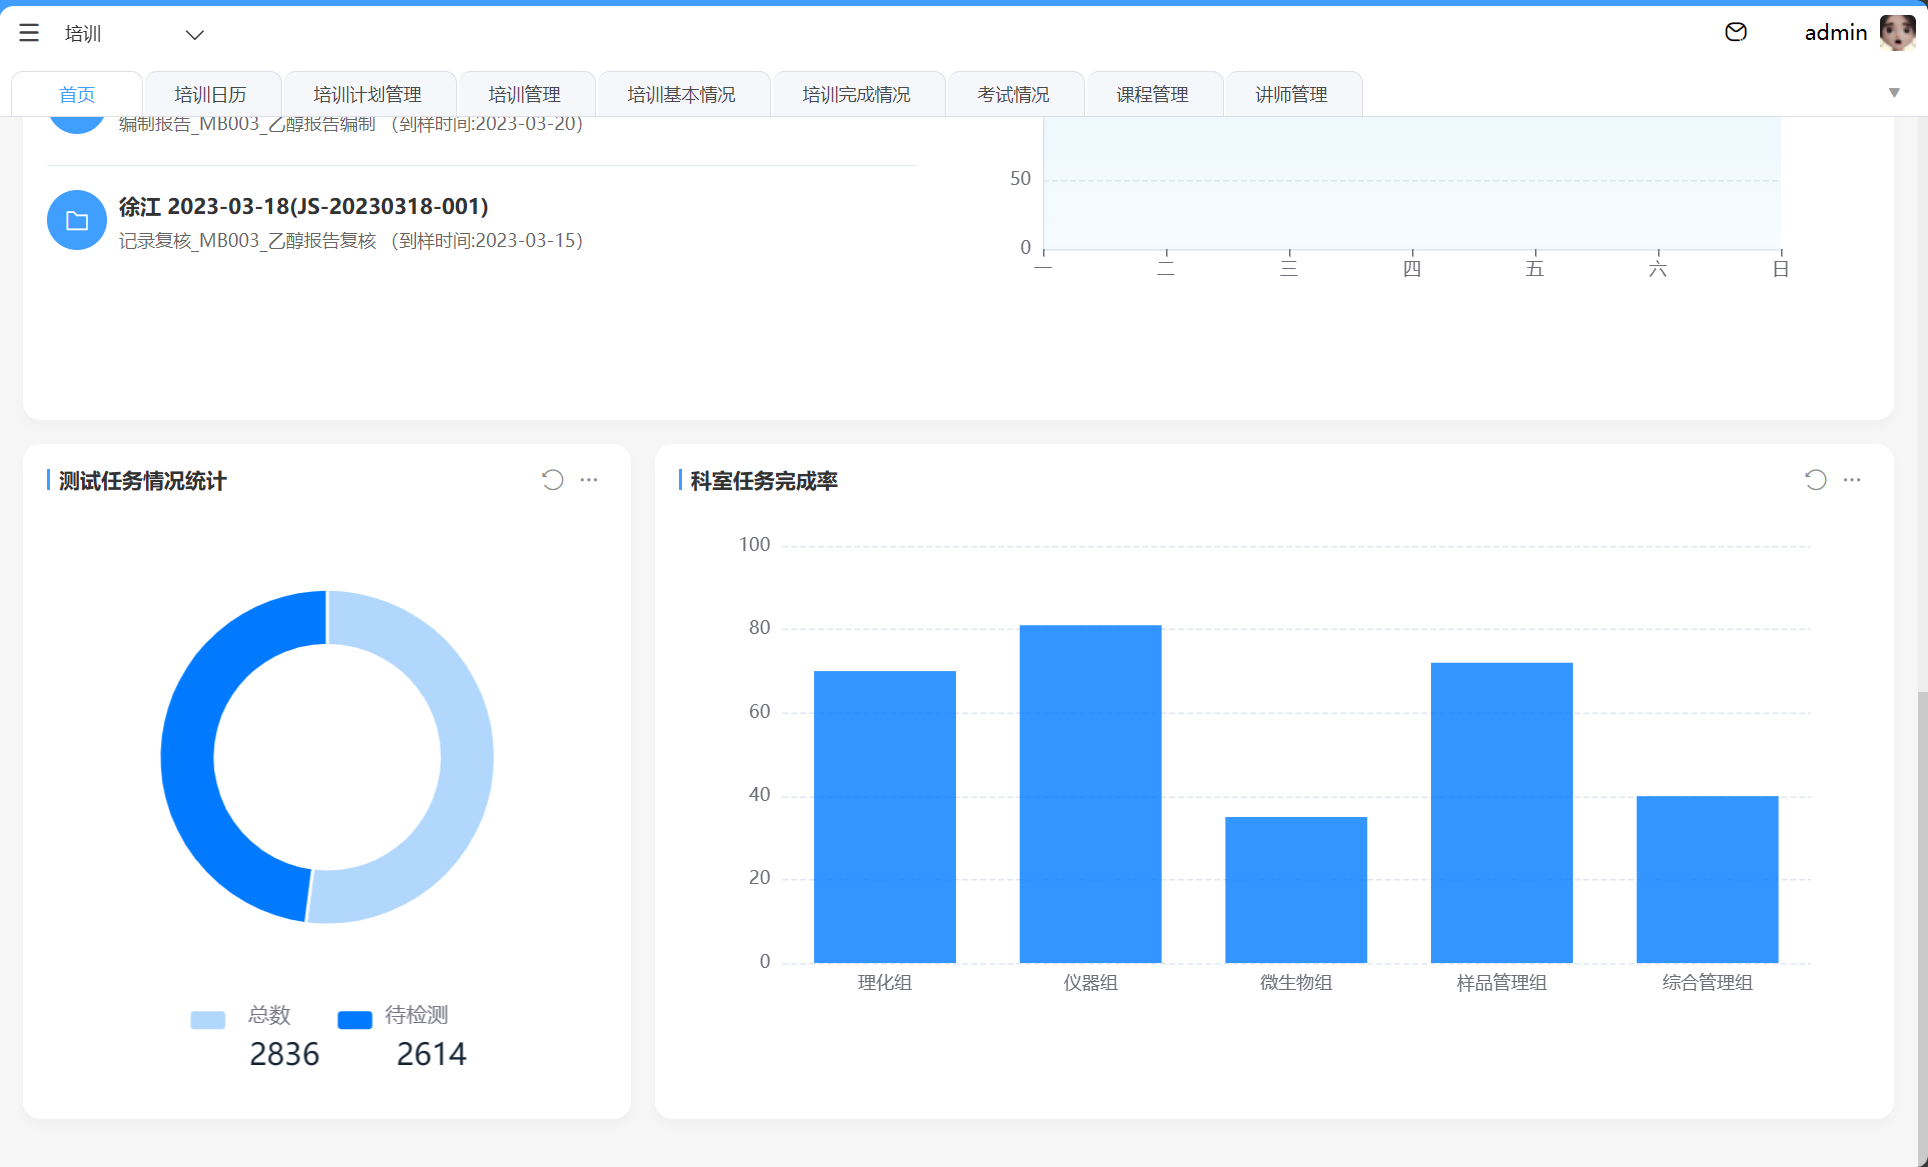The width and height of the screenshot is (1928, 1167).
Task: Open the 讲师管理 tab
Action: point(1292,94)
